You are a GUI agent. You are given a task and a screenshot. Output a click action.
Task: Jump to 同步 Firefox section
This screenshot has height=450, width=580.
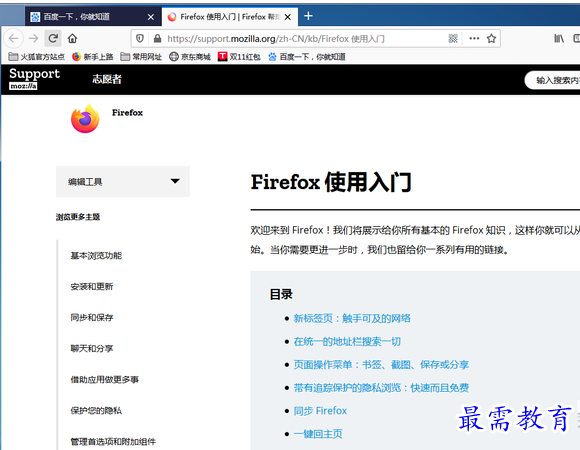[320, 411]
